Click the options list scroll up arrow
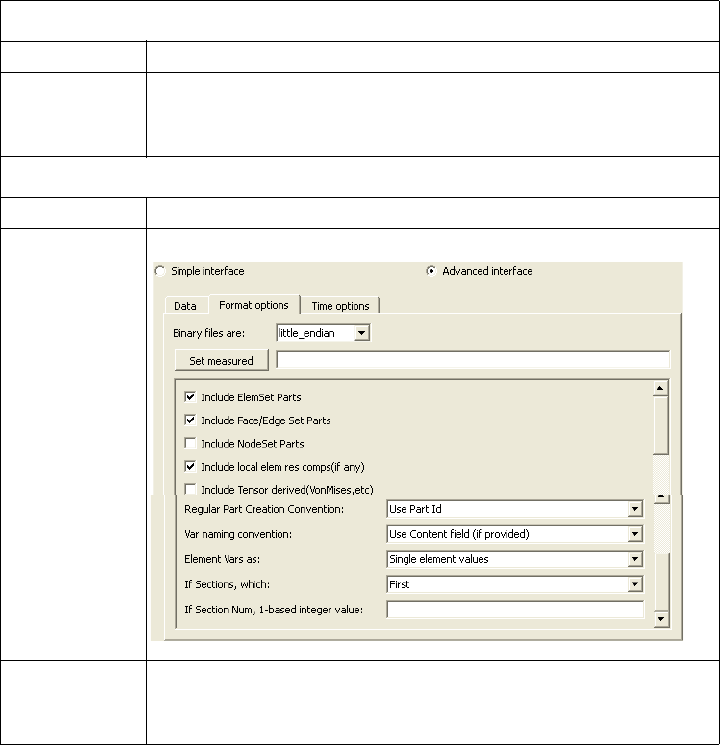720x745 pixels. 661,389
